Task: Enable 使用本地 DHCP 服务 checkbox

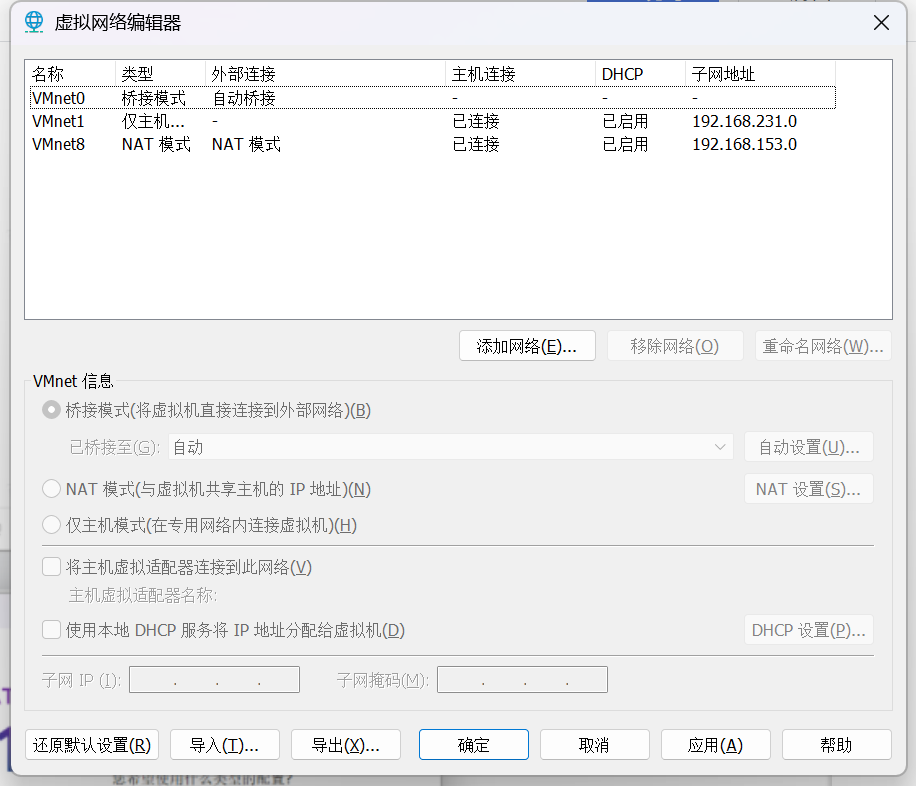Action: tap(51, 630)
